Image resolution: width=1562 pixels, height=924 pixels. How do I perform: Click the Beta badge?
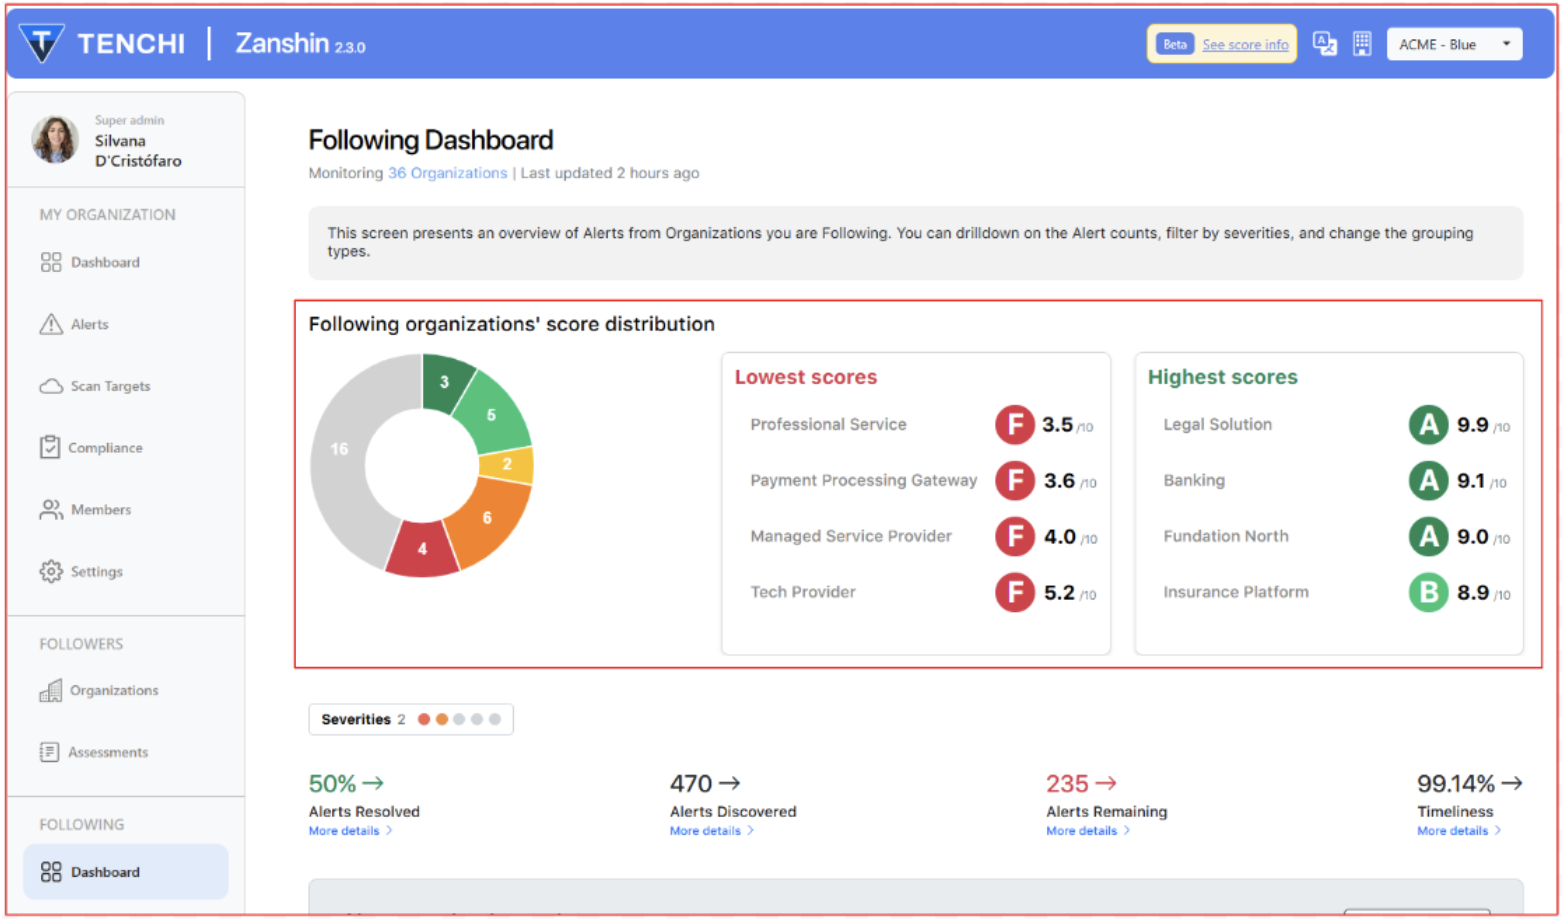(x=1175, y=44)
